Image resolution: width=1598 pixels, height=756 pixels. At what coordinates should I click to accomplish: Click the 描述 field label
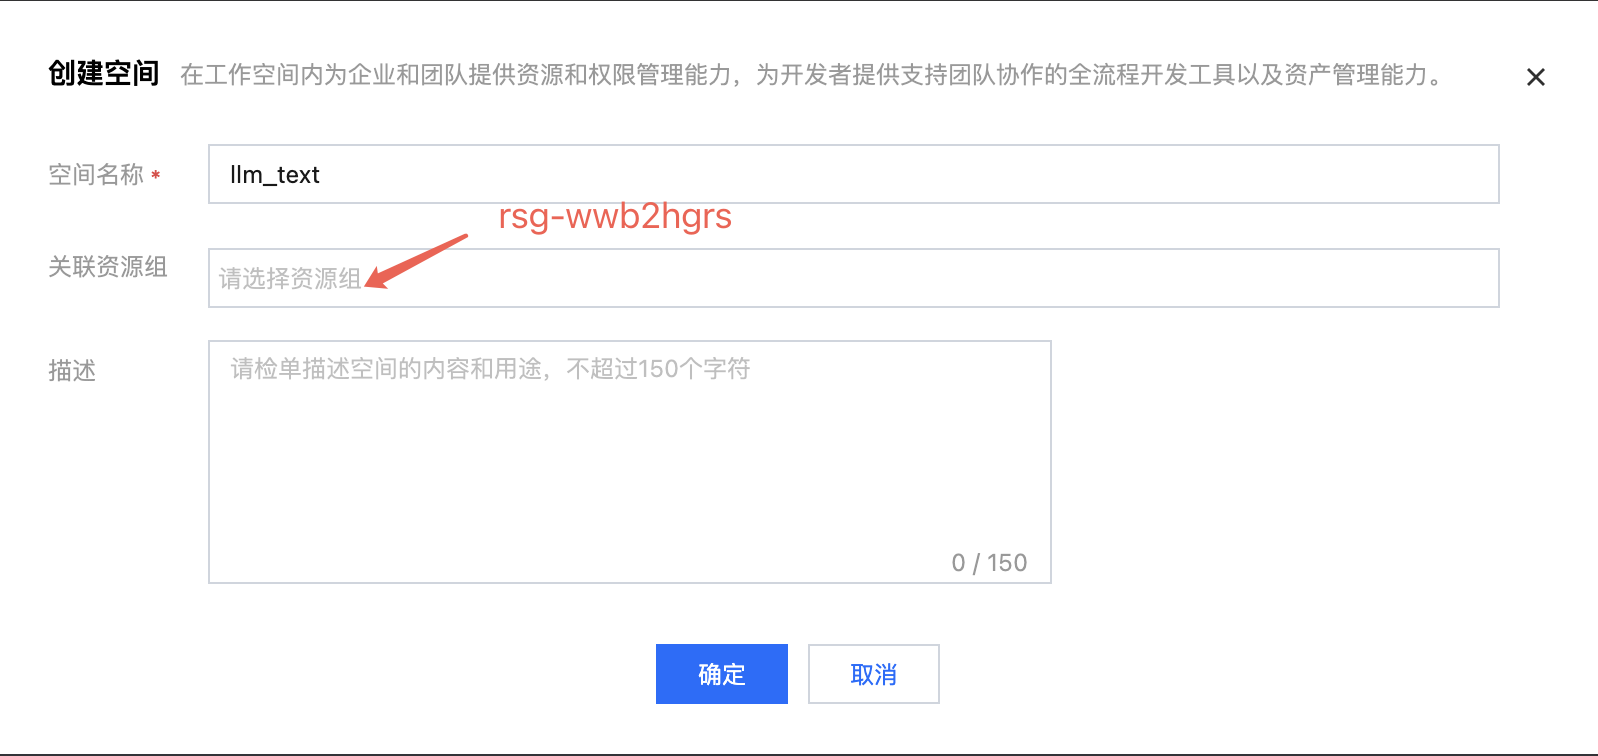point(72,371)
